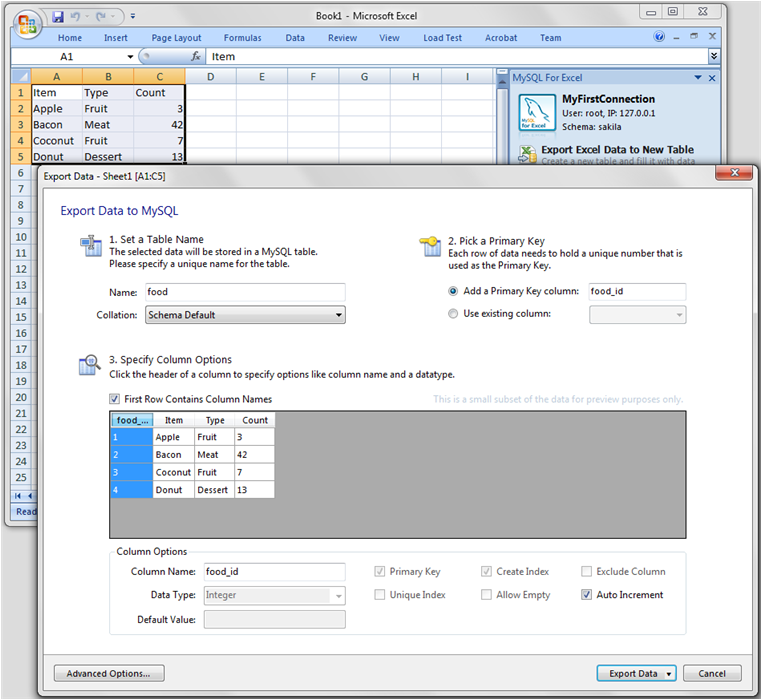Toggle the Primary Key checkbox
Image resolution: width=762 pixels, height=700 pixels.
[380, 571]
